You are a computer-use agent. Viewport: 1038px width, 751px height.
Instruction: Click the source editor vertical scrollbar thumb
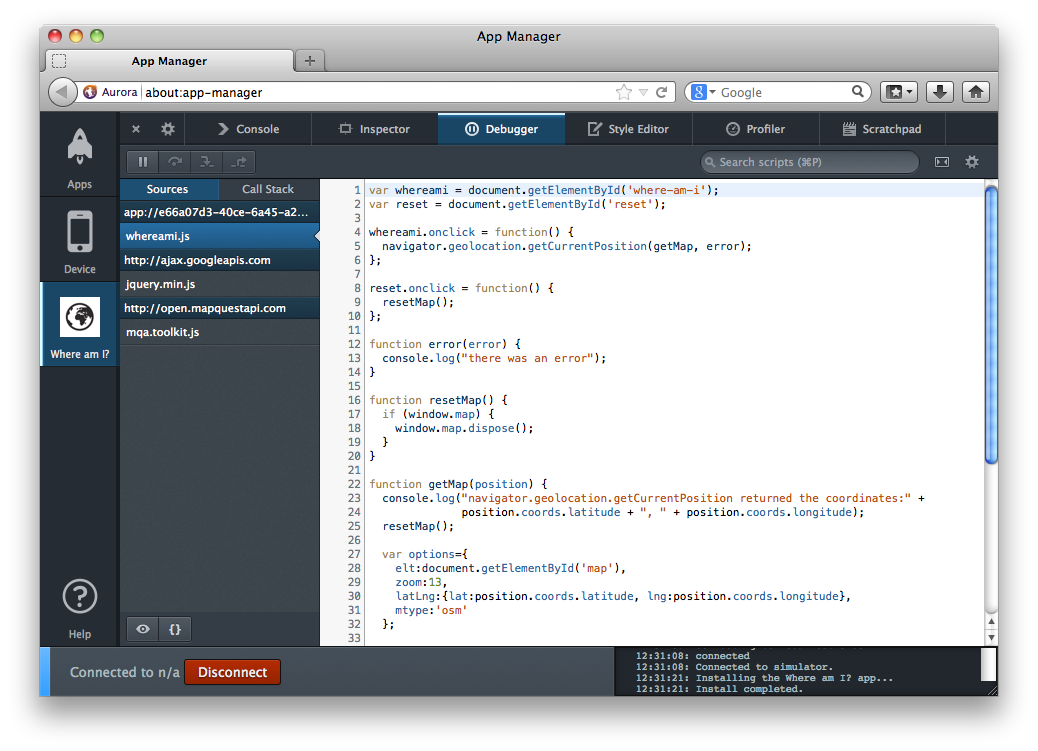[991, 326]
